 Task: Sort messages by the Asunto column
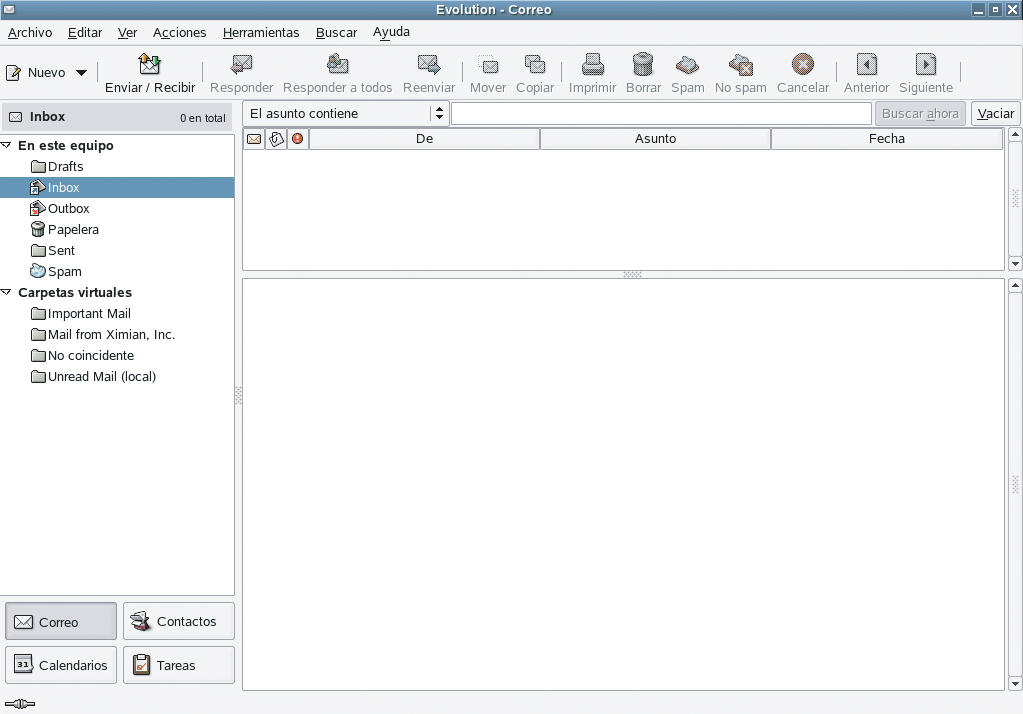point(656,139)
